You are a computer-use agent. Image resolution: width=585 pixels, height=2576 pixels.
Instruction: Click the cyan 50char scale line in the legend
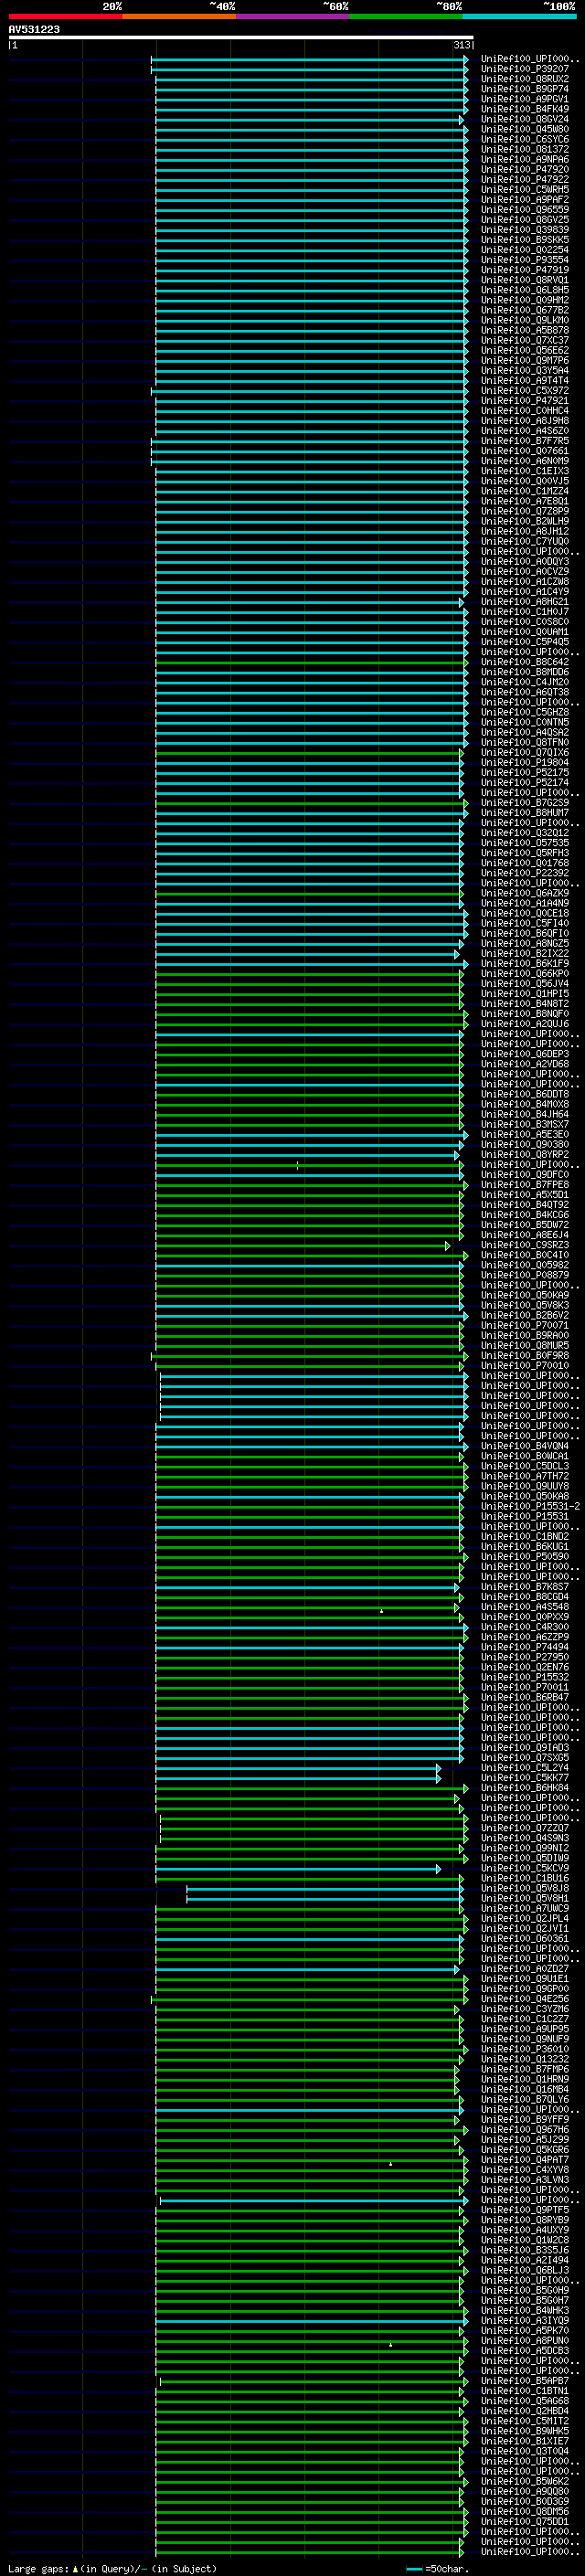coord(414,2569)
